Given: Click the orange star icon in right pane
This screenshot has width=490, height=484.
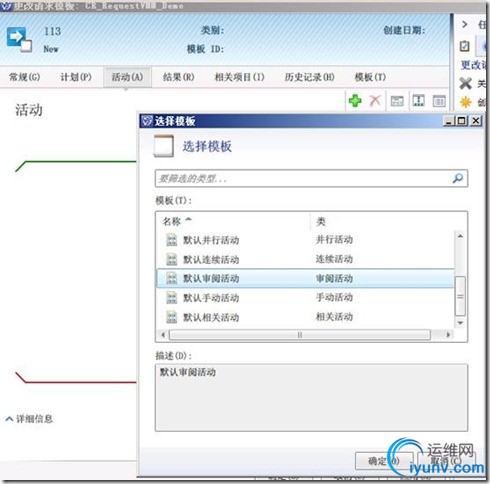Looking at the screenshot, I should point(465,102).
